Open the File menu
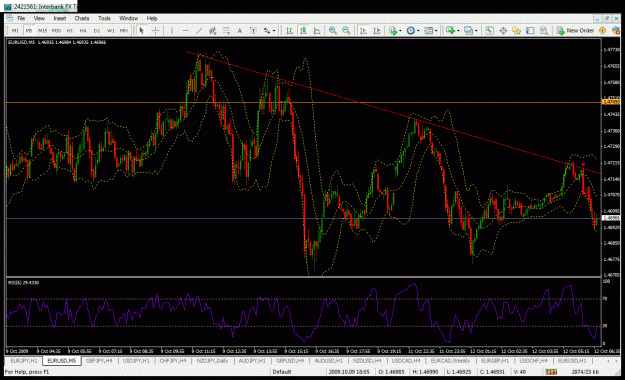The width and height of the screenshot is (625, 380). click(21, 18)
